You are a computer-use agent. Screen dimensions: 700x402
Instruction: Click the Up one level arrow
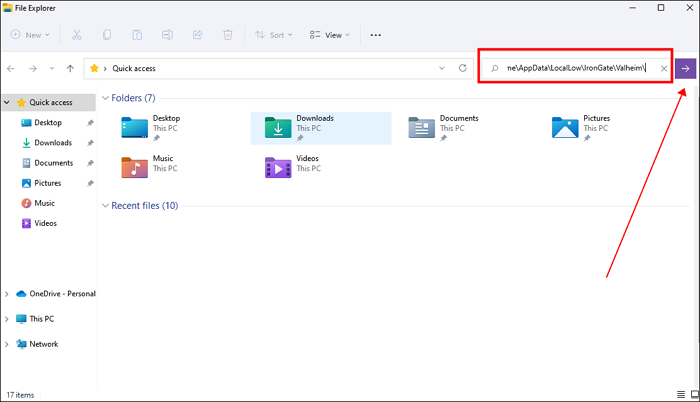point(69,68)
